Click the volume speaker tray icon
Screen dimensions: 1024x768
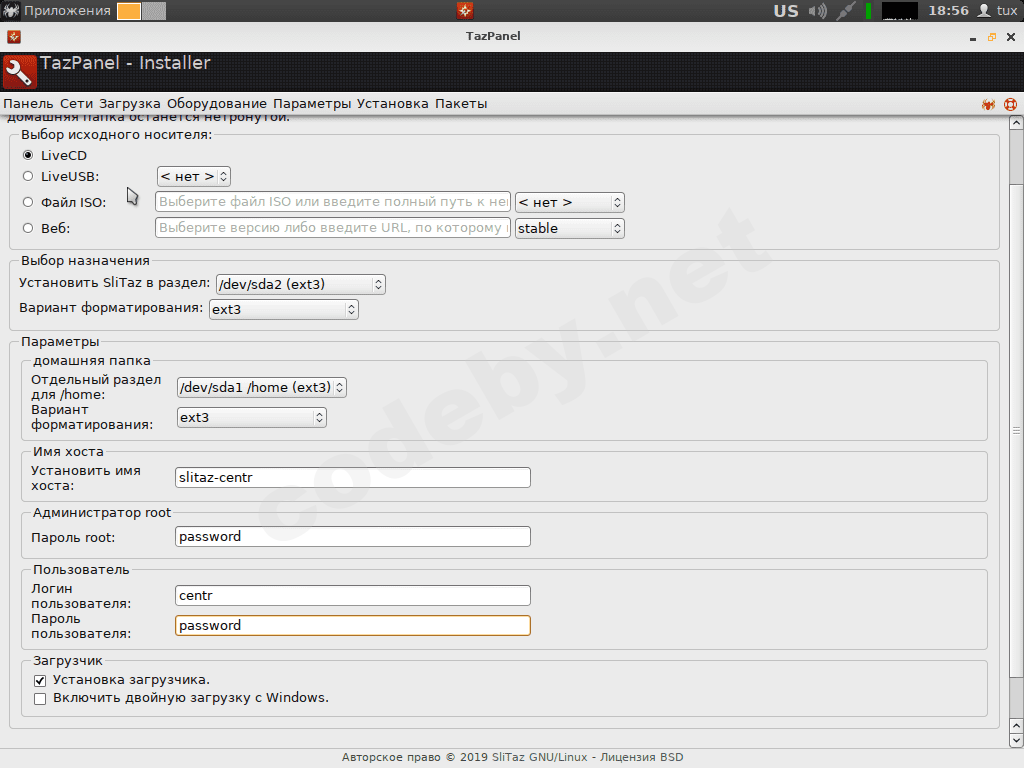click(817, 10)
